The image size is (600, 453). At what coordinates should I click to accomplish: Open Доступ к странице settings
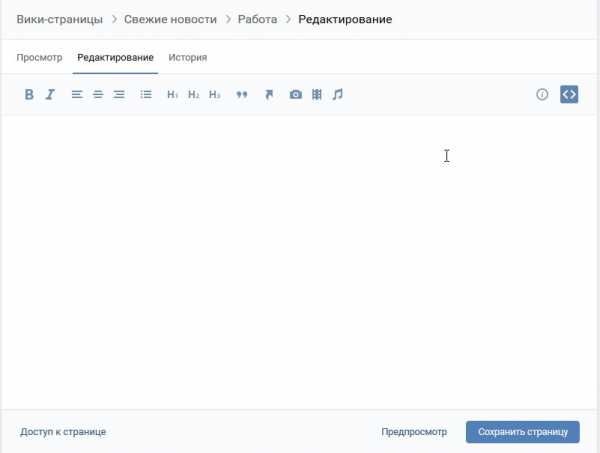pyautogui.click(x=63, y=432)
